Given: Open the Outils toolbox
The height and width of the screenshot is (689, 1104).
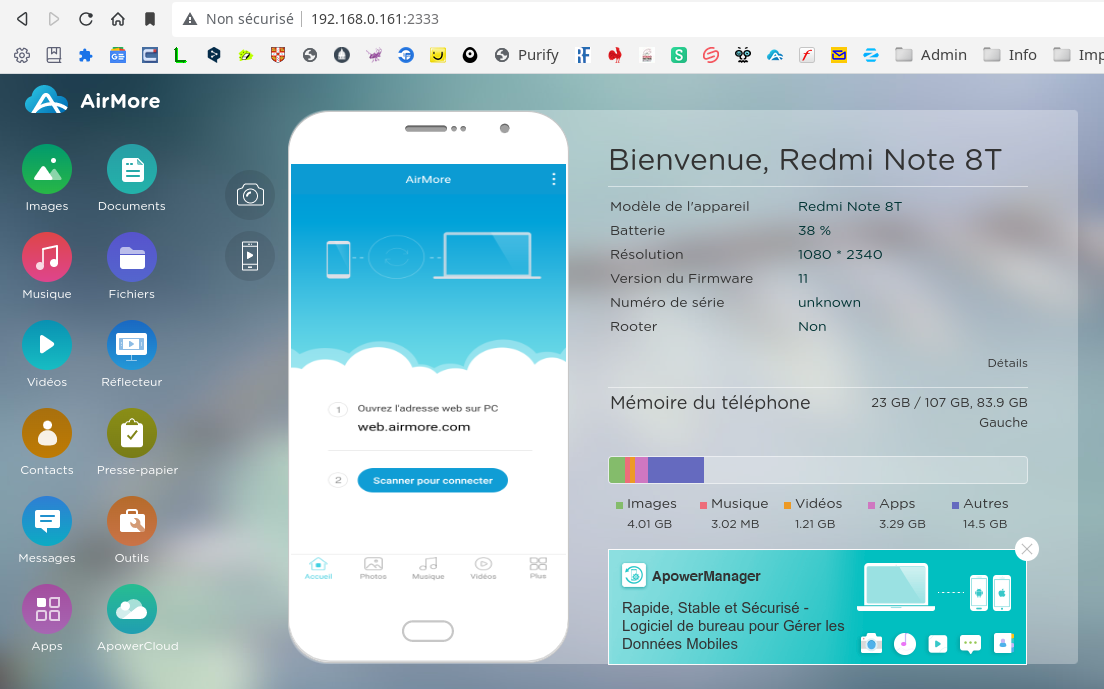Looking at the screenshot, I should (132, 522).
